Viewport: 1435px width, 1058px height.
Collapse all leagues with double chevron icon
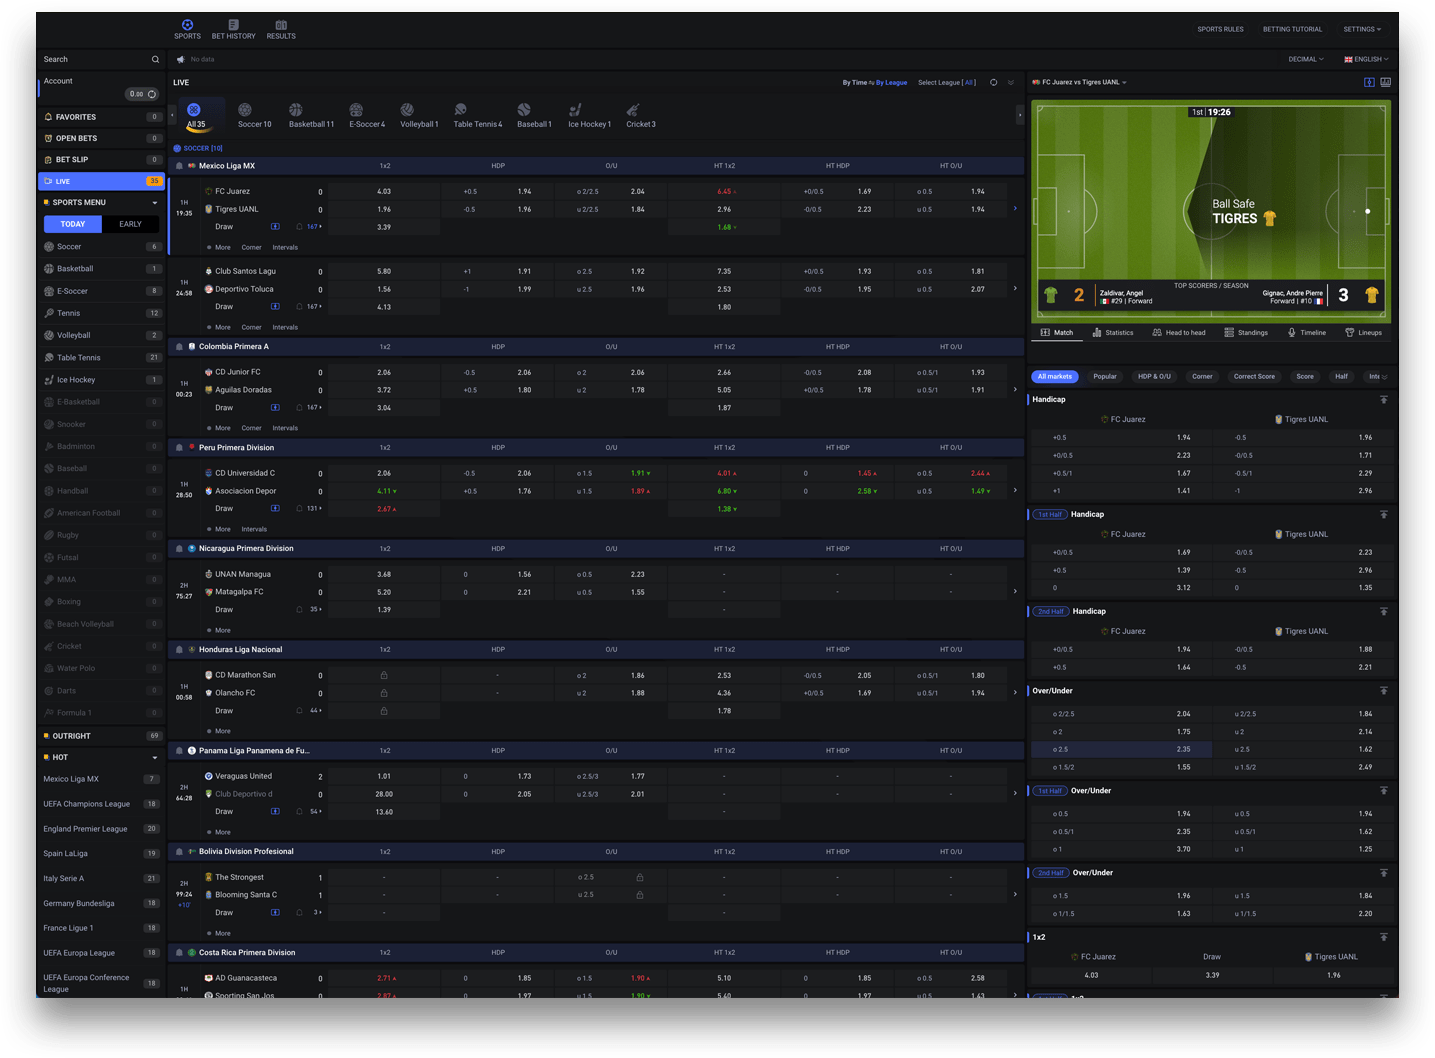pos(1011,82)
